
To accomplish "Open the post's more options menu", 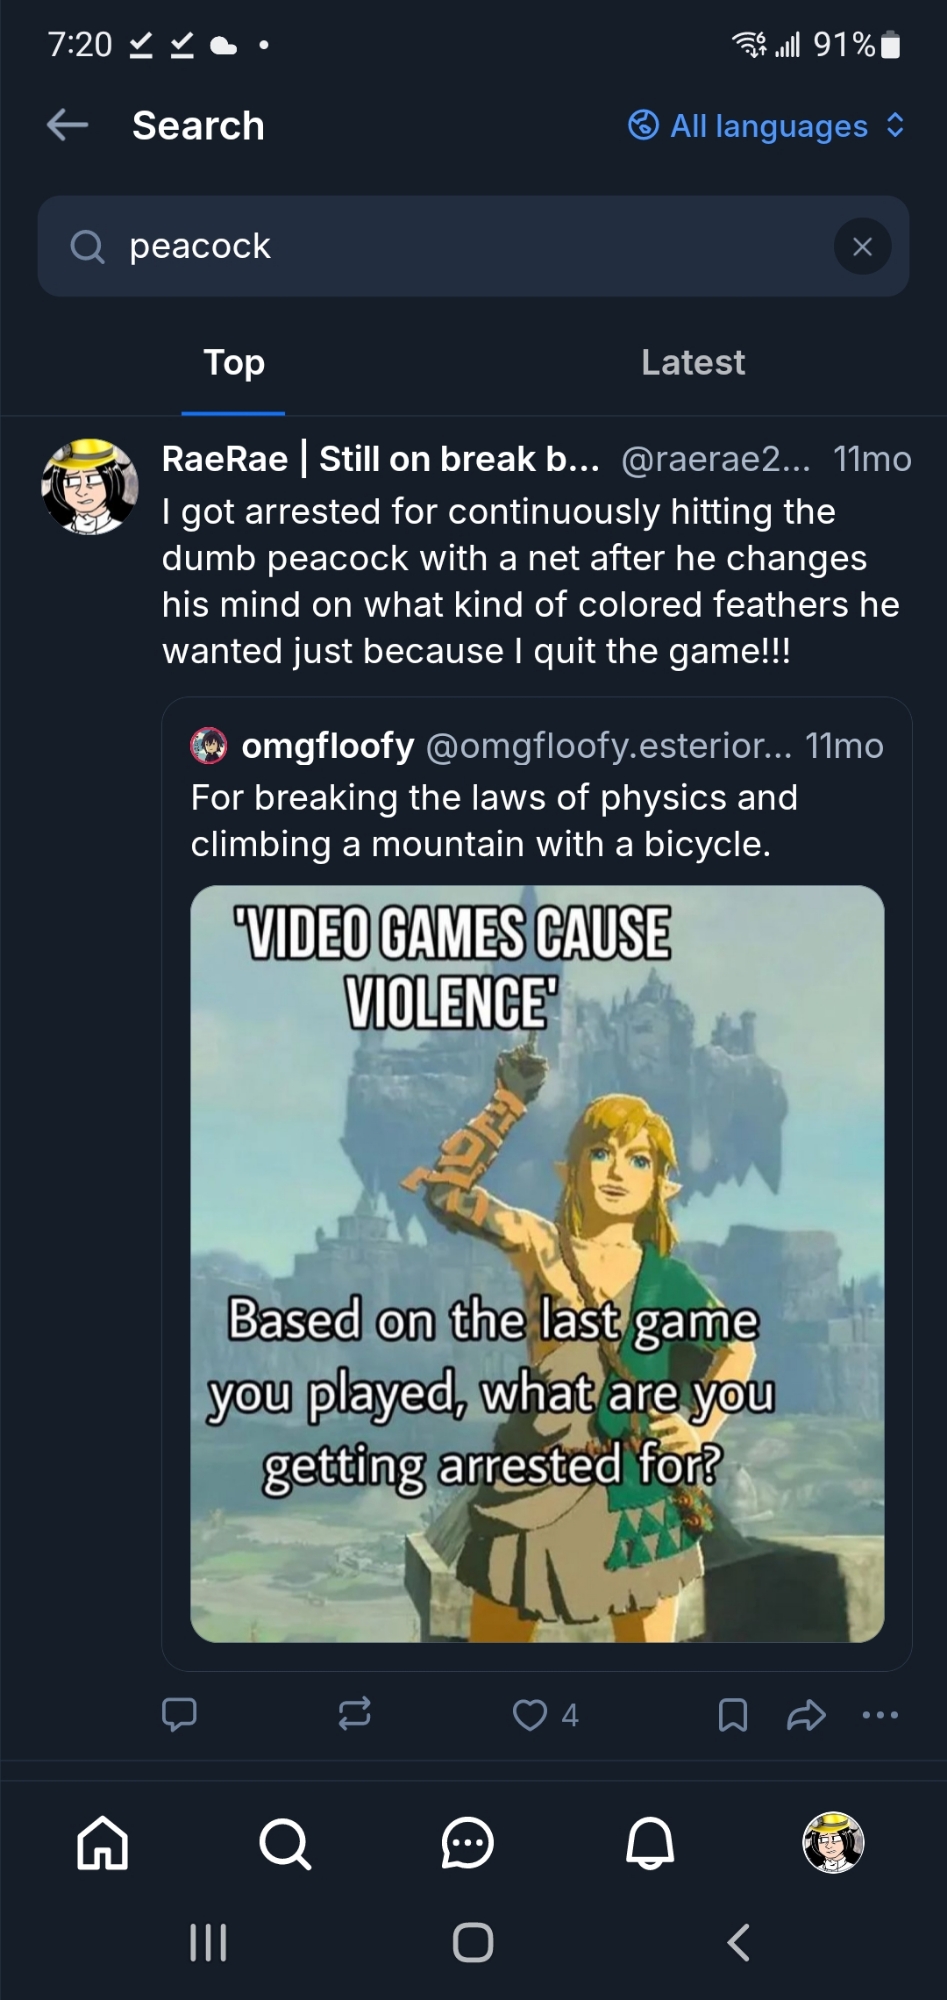I will click(x=880, y=1715).
